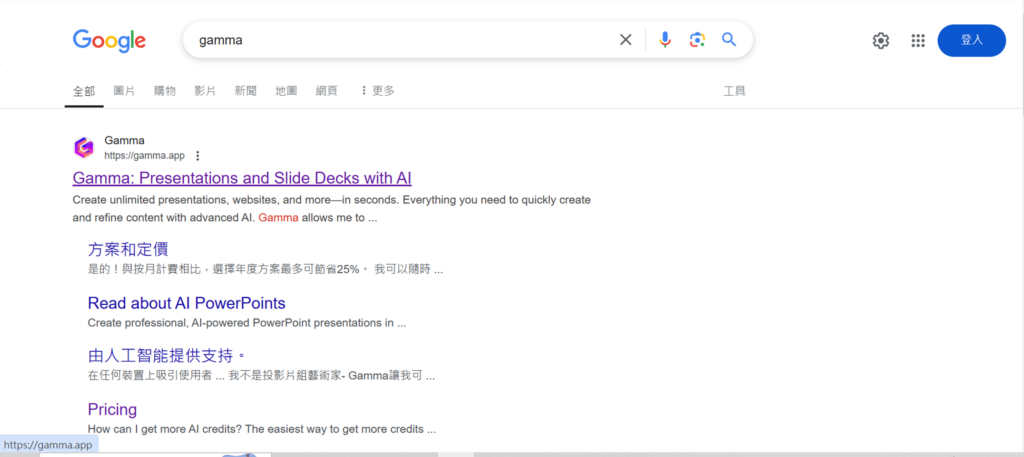The width and height of the screenshot is (1024, 457).
Task: Start voice search with microphone icon
Action: (x=665, y=40)
